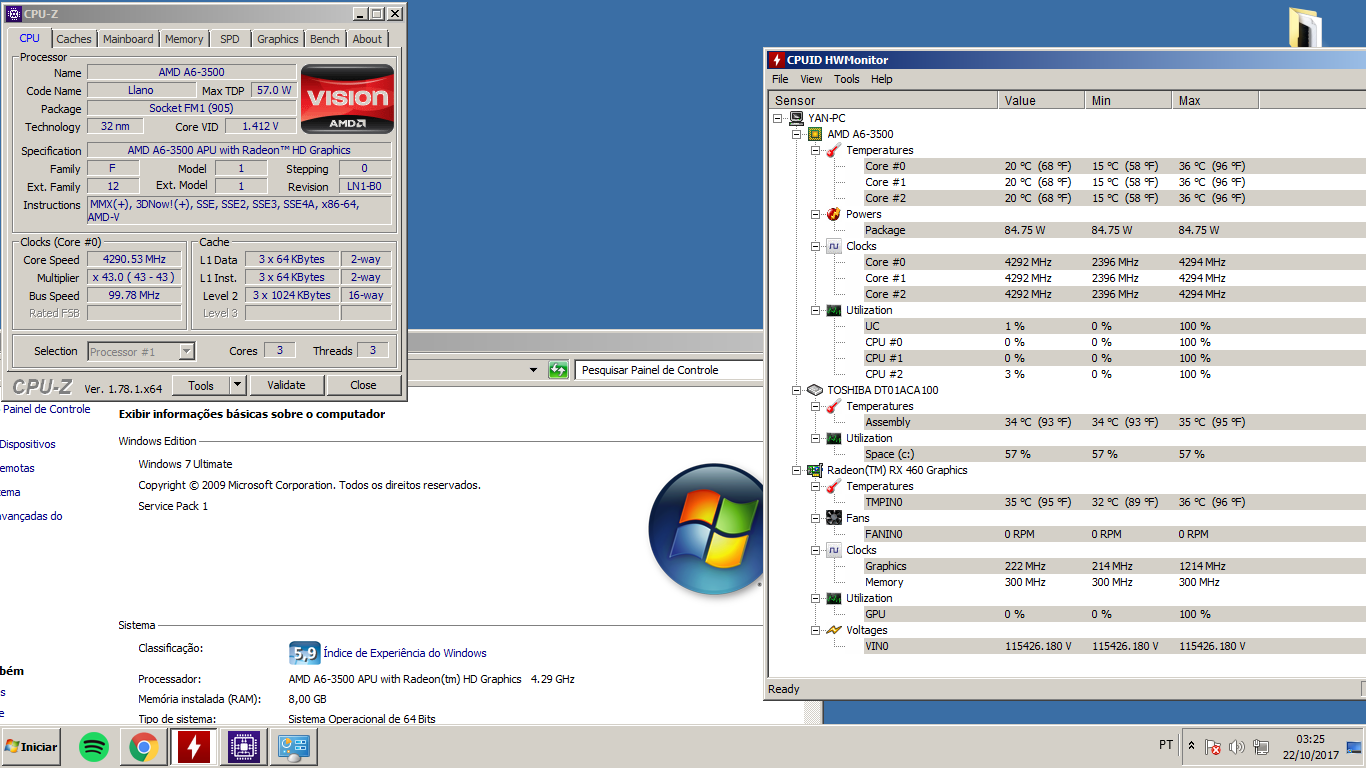Switch to the Mainboard tab
Screen dimensions: 1366x768
128,39
